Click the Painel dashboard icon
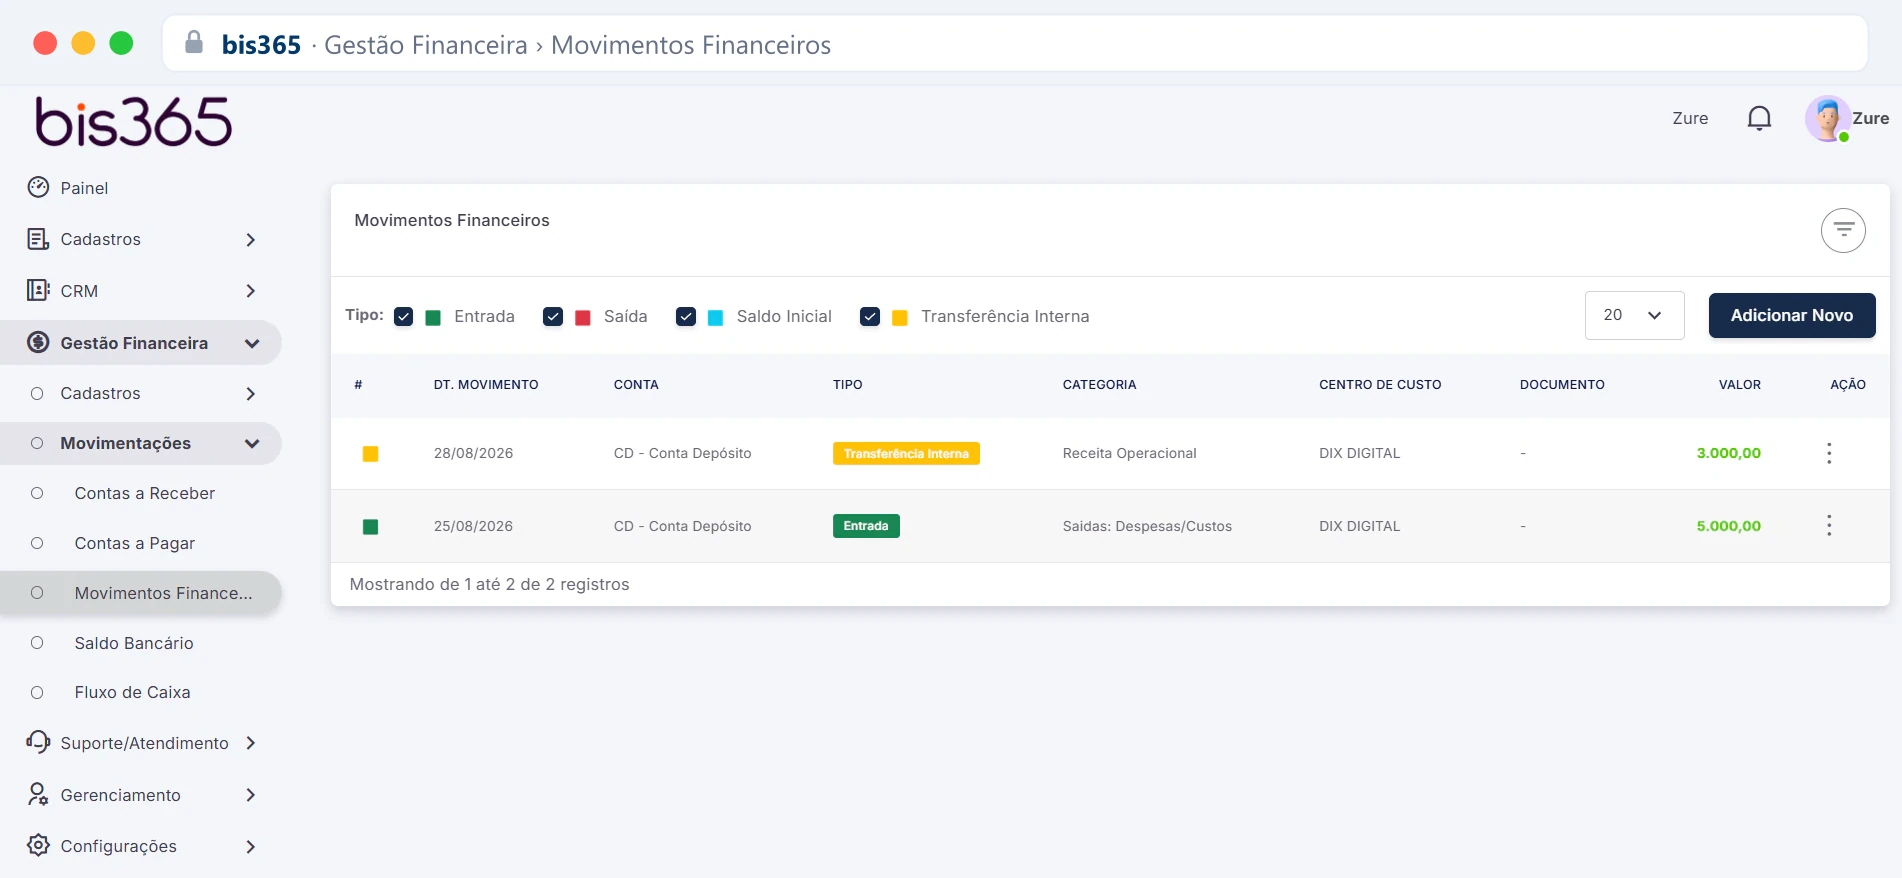1902x878 pixels. pos(38,187)
